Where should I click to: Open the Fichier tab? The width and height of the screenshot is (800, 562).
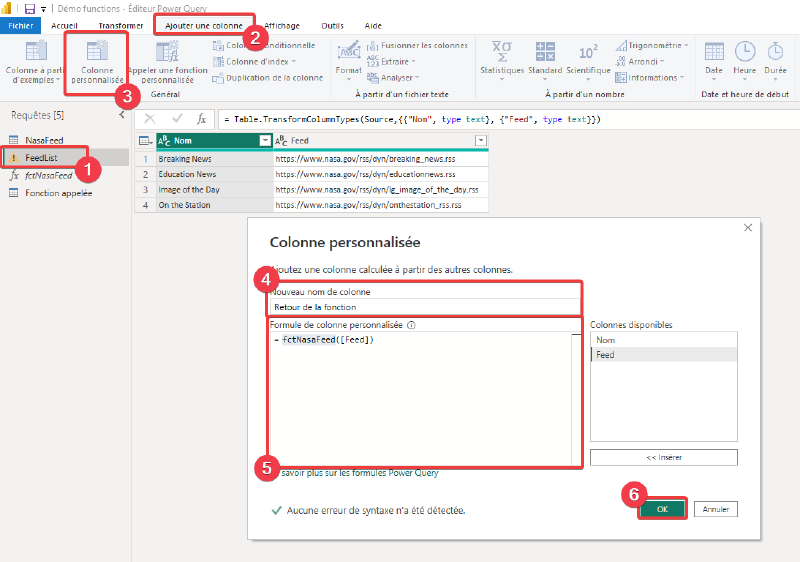pos(20,25)
